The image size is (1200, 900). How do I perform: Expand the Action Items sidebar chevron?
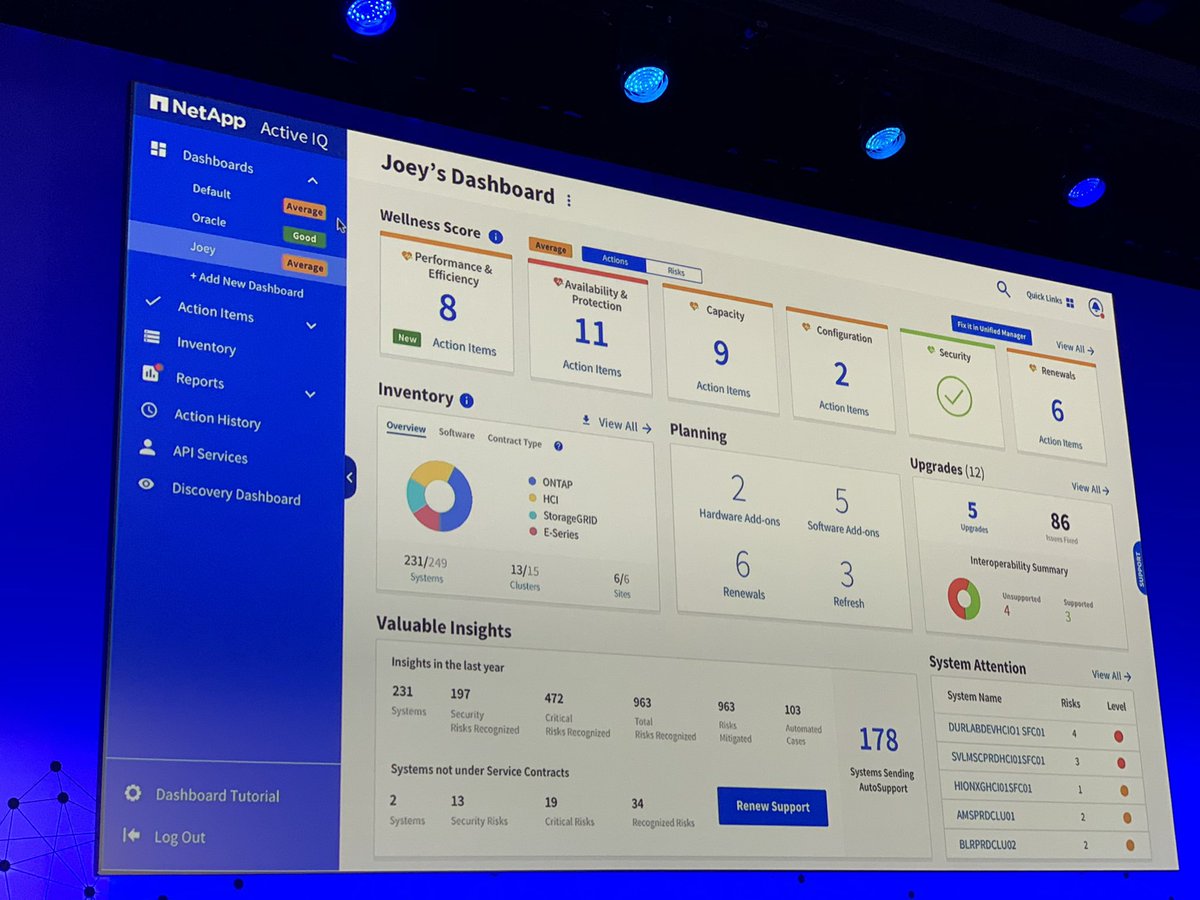(311, 326)
